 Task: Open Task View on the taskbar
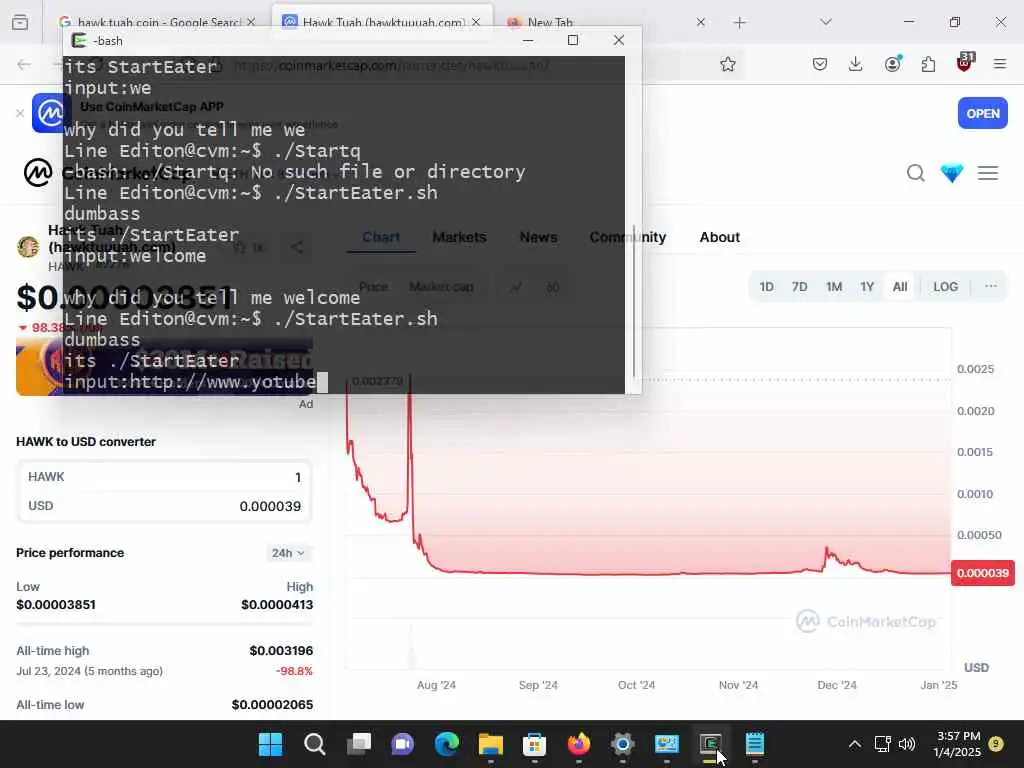pos(359,744)
